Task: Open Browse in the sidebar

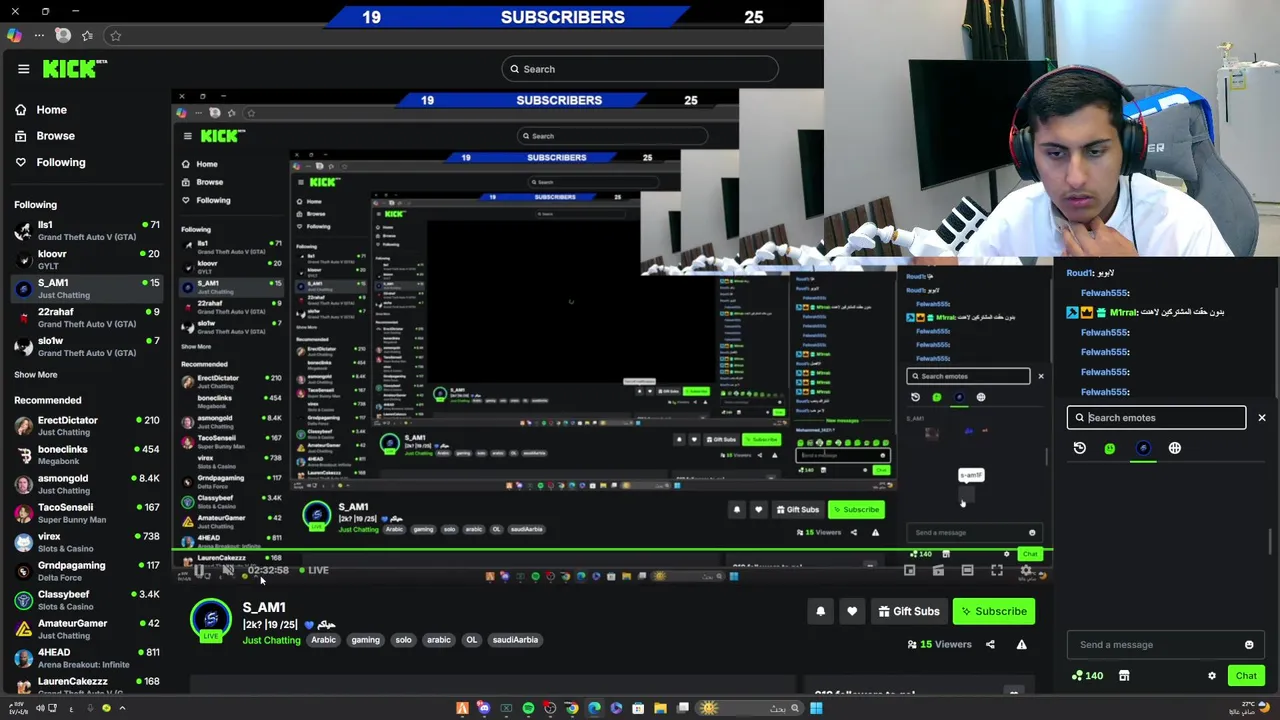Action: tap(45, 136)
